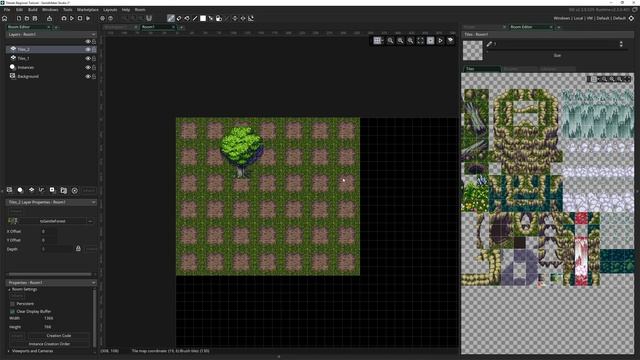
Task: Open an existing project
Action: [x=27, y=18]
